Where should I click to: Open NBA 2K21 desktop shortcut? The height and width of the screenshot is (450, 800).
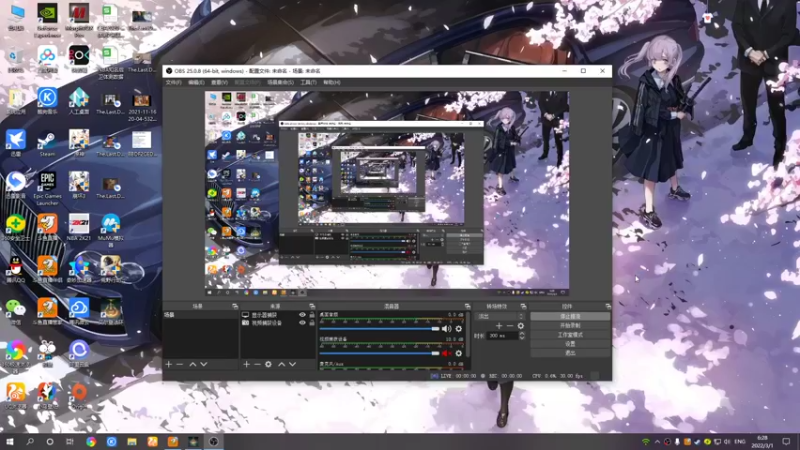(79, 228)
